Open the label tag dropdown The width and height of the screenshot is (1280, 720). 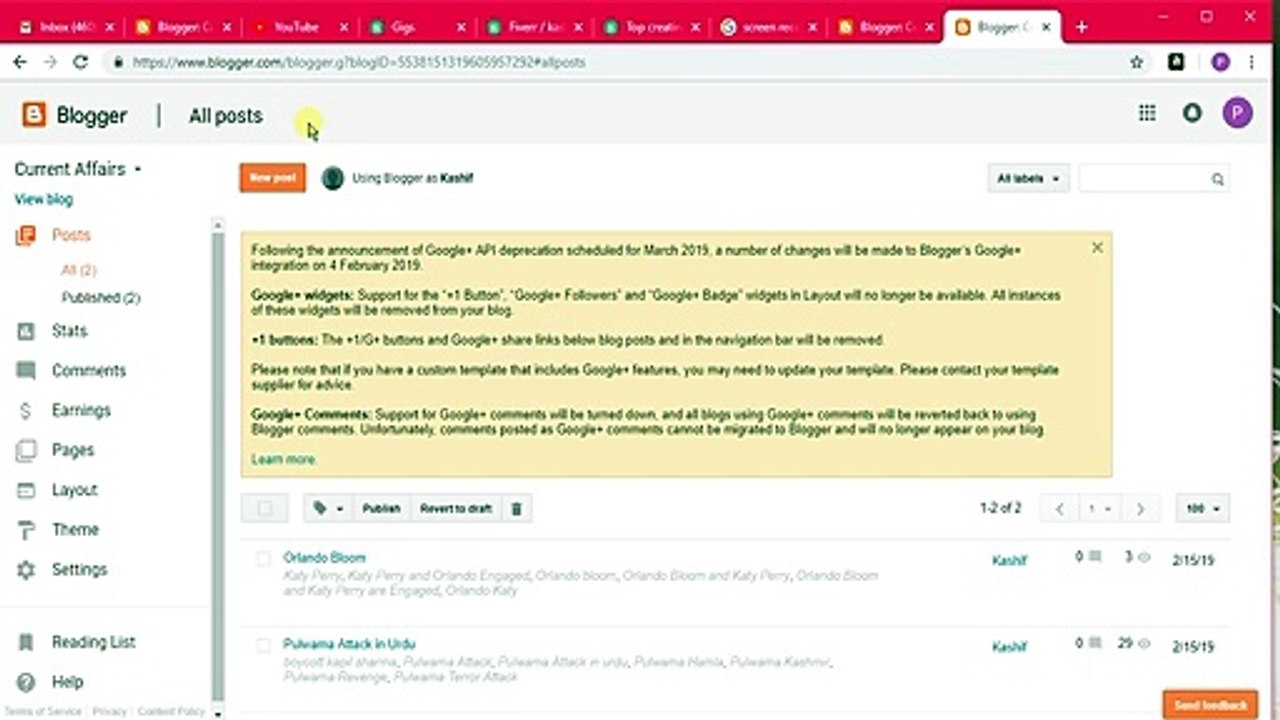coord(328,509)
